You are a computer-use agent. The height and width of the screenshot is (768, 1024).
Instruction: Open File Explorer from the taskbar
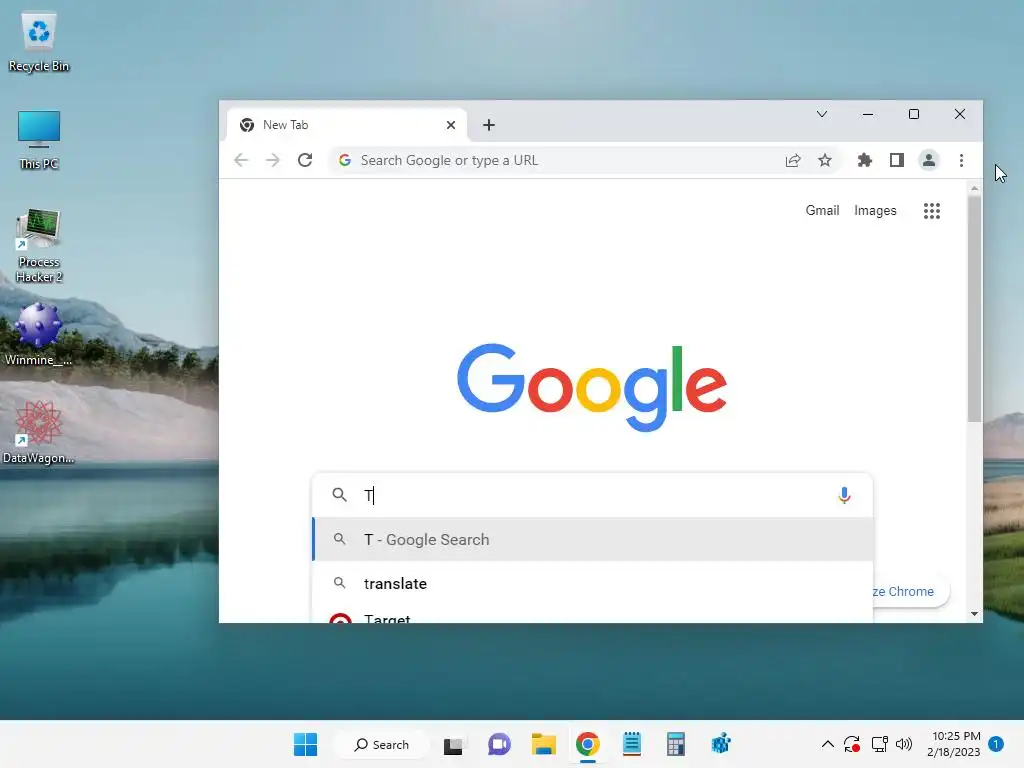click(x=543, y=744)
